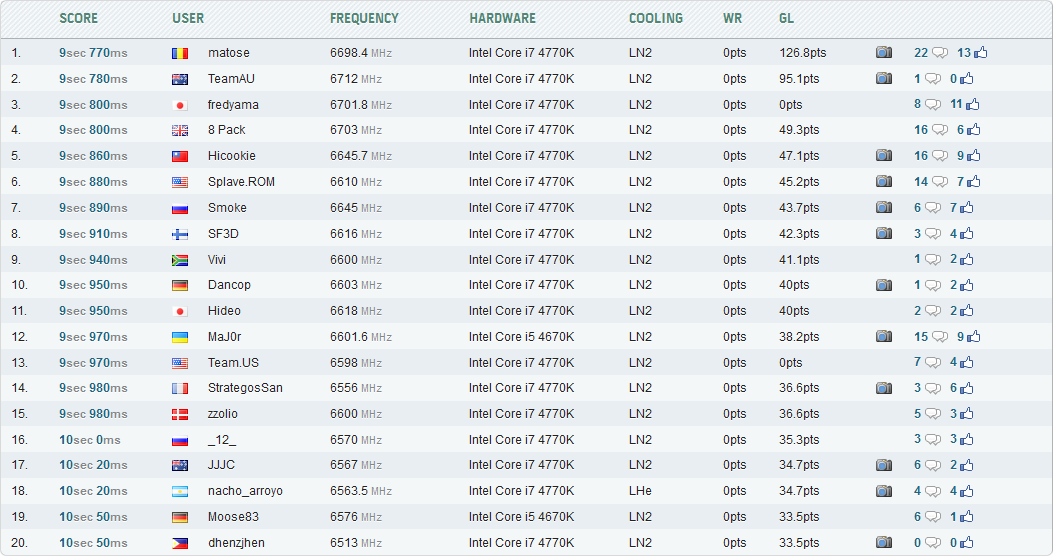Click camera icon for nacho_arroyo
The height and width of the screenshot is (556, 1053).
(884, 491)
